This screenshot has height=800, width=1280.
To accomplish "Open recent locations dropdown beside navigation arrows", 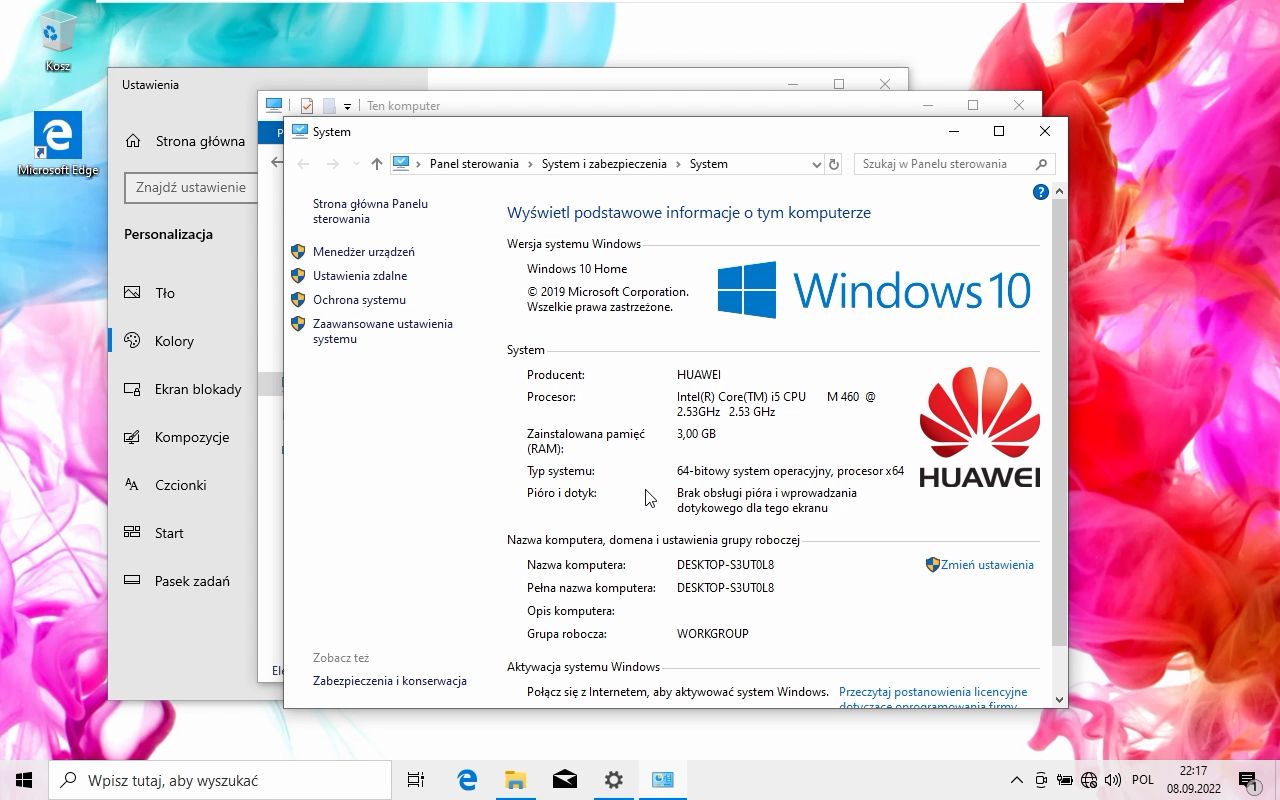I will pyautogui.click(x=355, y=164).
